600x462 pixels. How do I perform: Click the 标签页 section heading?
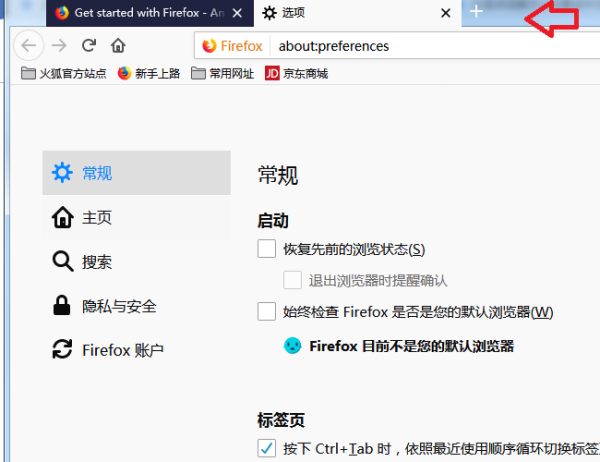(x=281, y=420)
